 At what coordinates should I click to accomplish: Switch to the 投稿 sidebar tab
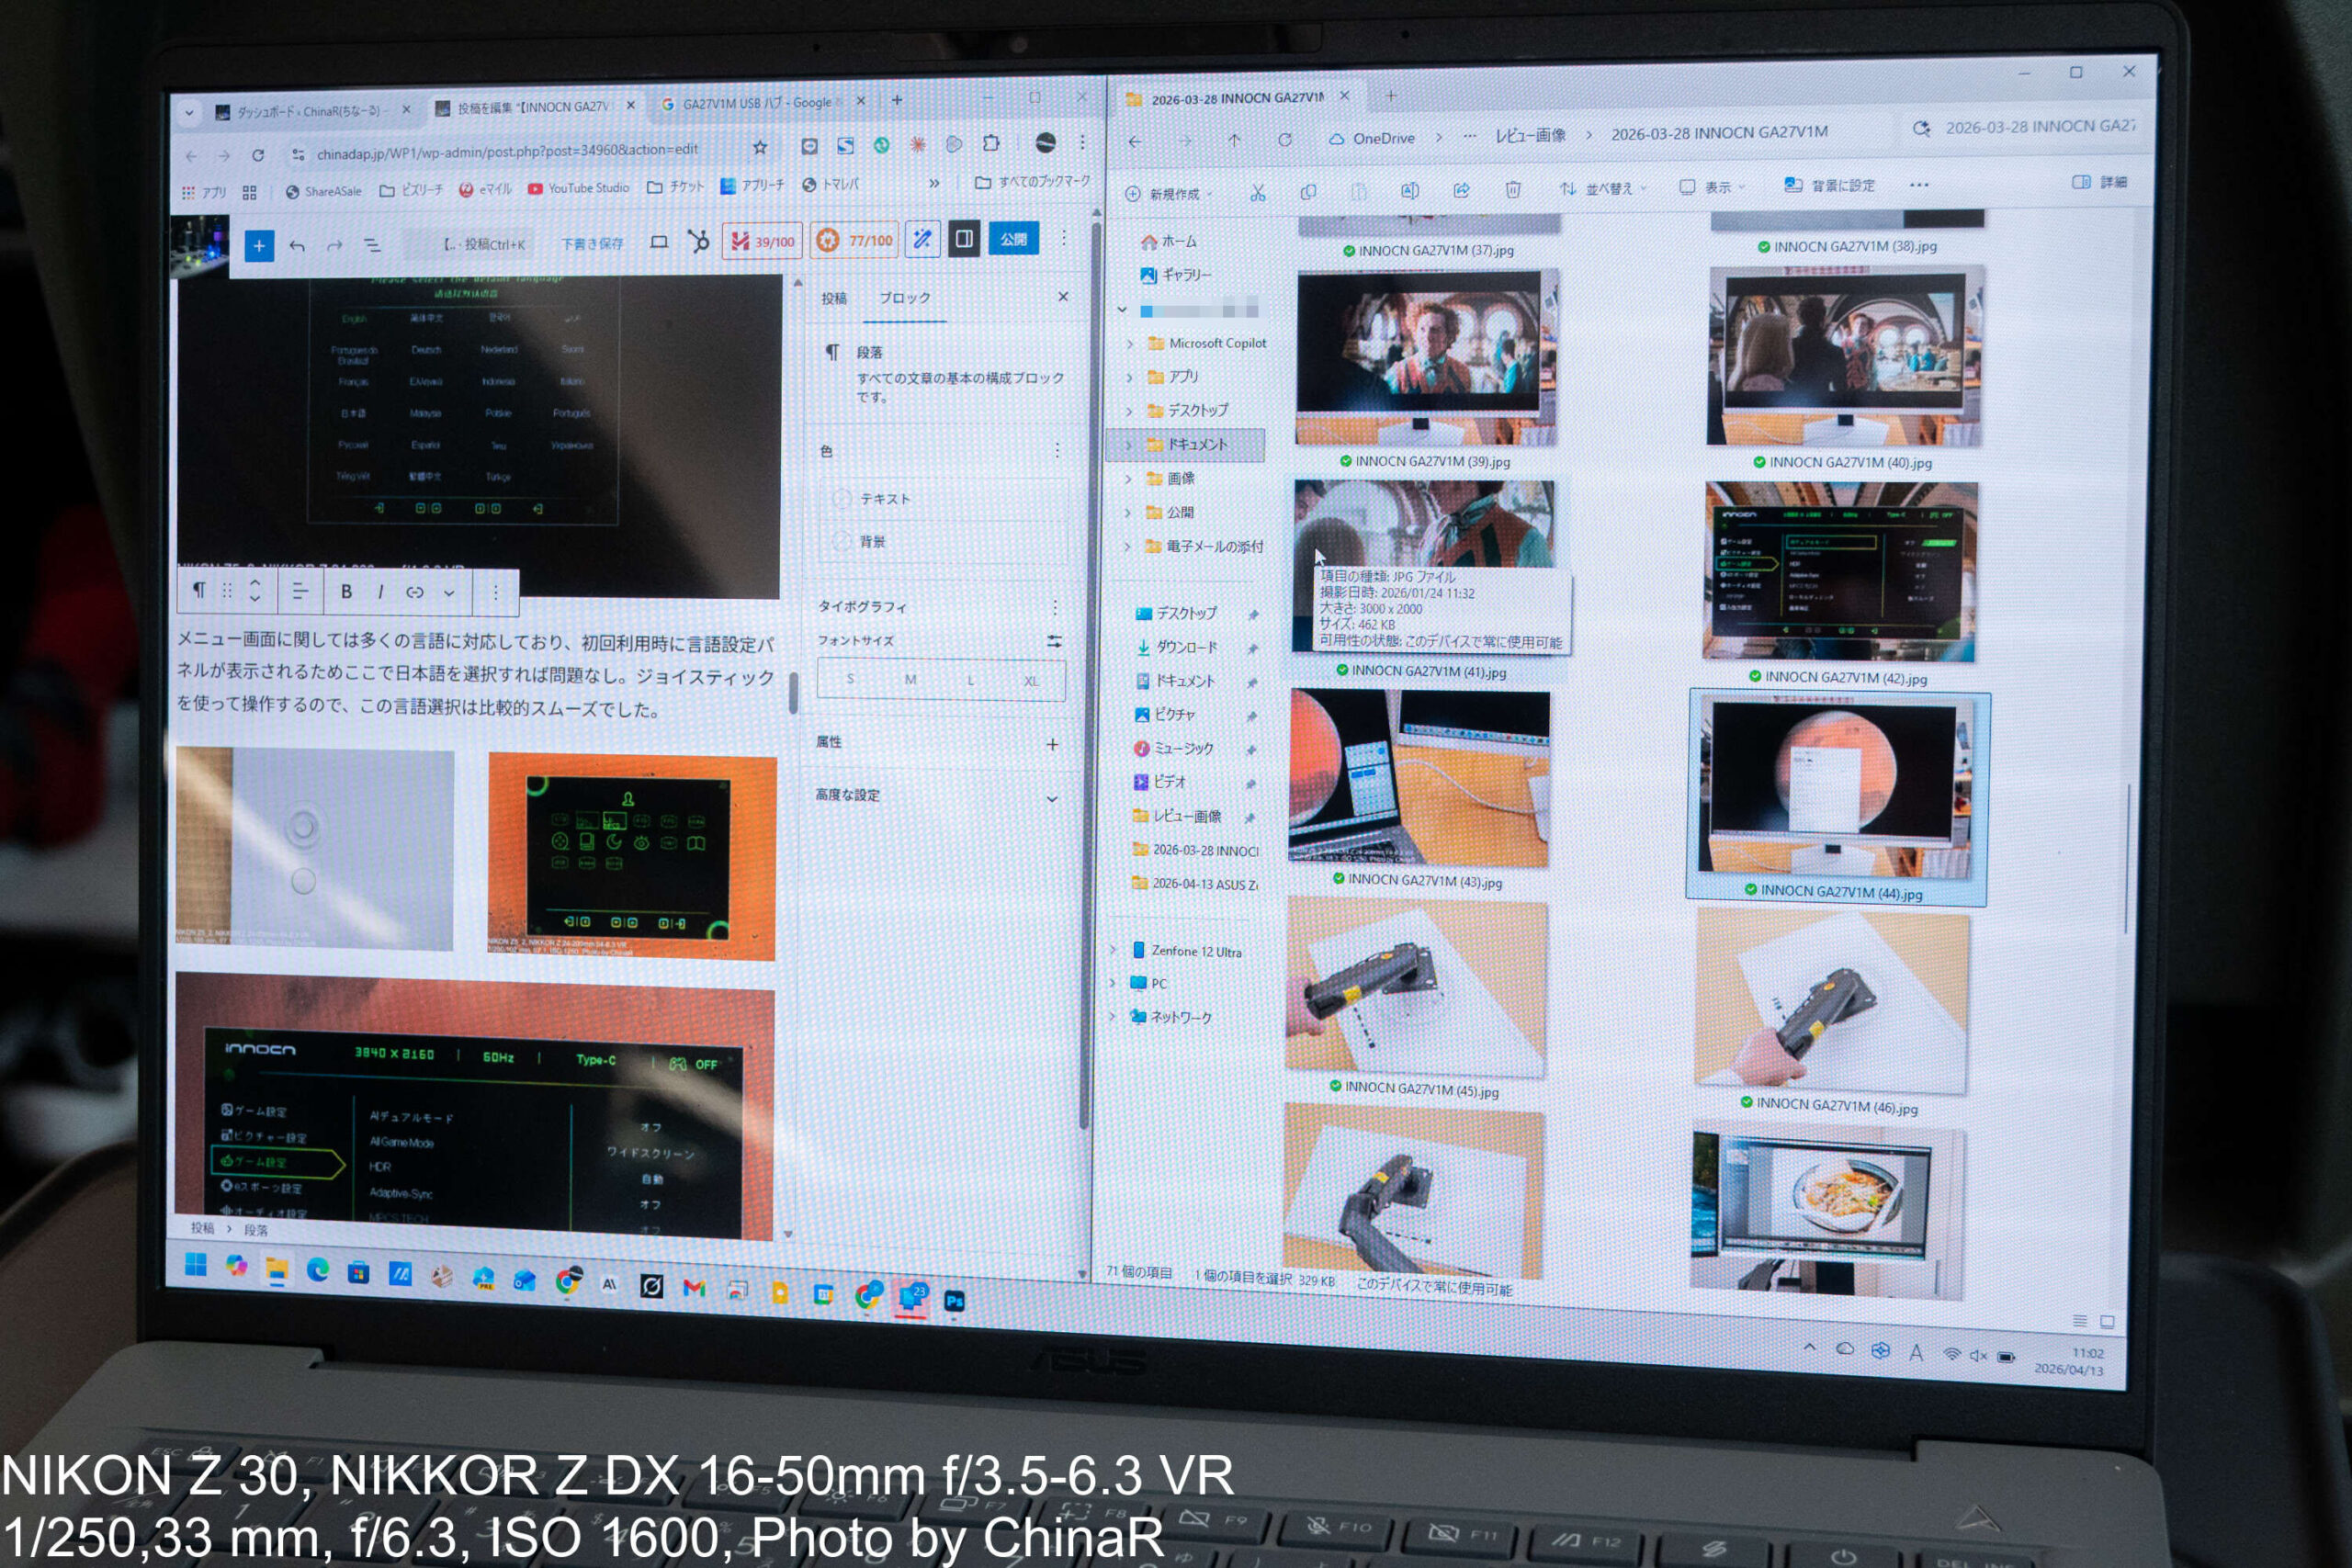pyautogui.click(x=834, y=298)
